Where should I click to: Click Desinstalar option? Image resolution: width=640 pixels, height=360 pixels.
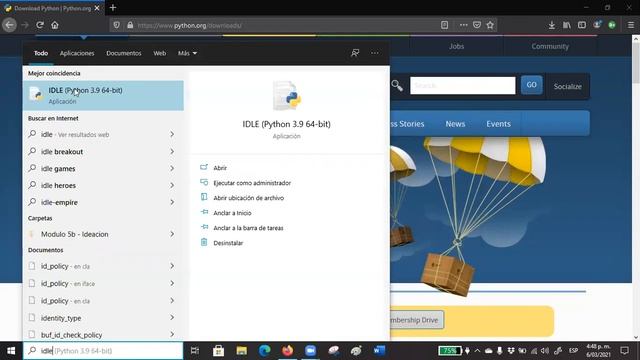pos(228,243)
